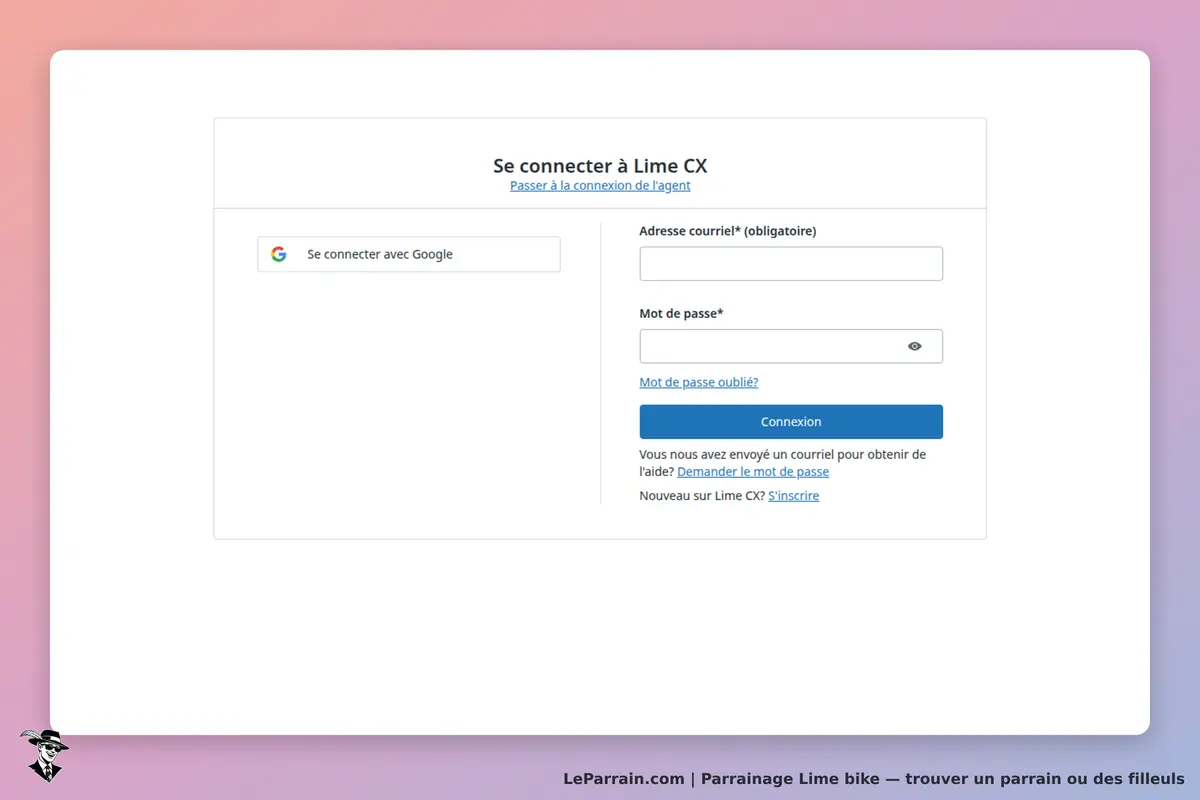Click the Google logo icon

click(x=279, y=254)
